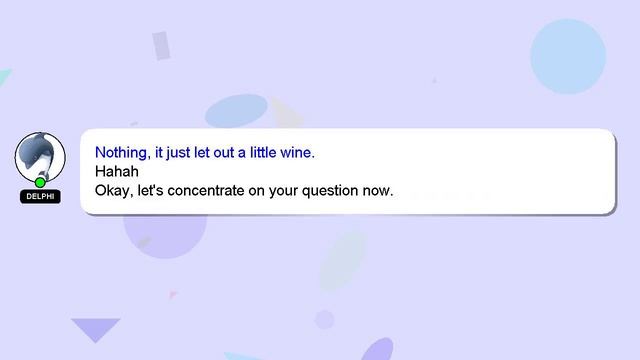
Task: Click the word 'Nothing' in the blue message
Action: 121,152
